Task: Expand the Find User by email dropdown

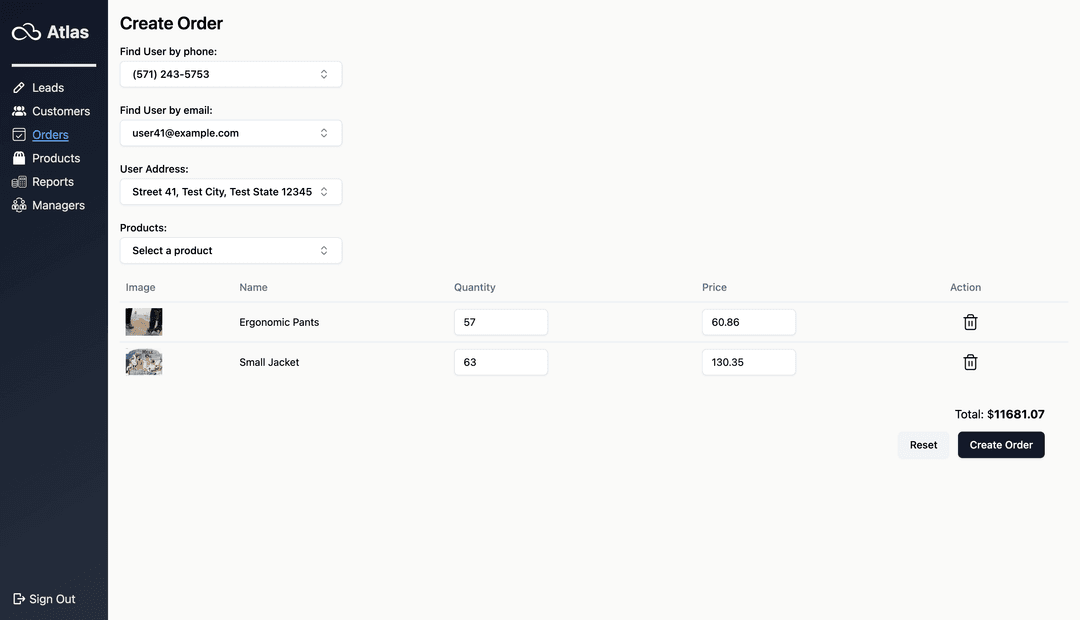Action: tap(230, 133)
